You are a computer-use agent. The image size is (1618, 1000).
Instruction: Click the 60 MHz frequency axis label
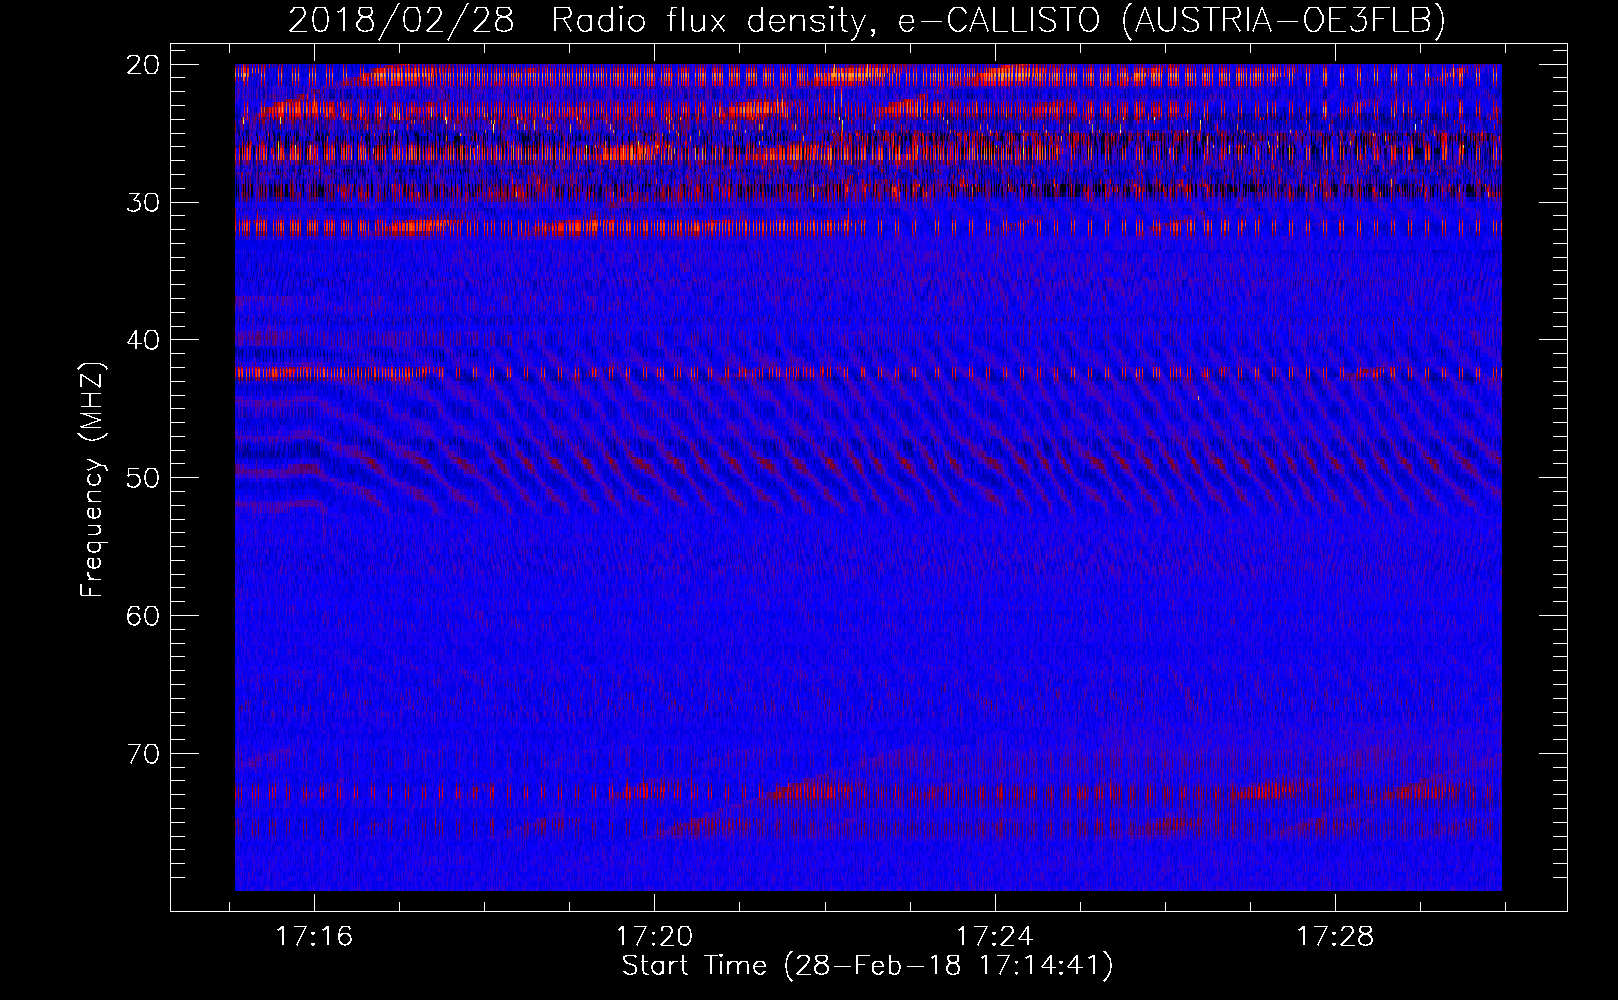coord(143,615)
